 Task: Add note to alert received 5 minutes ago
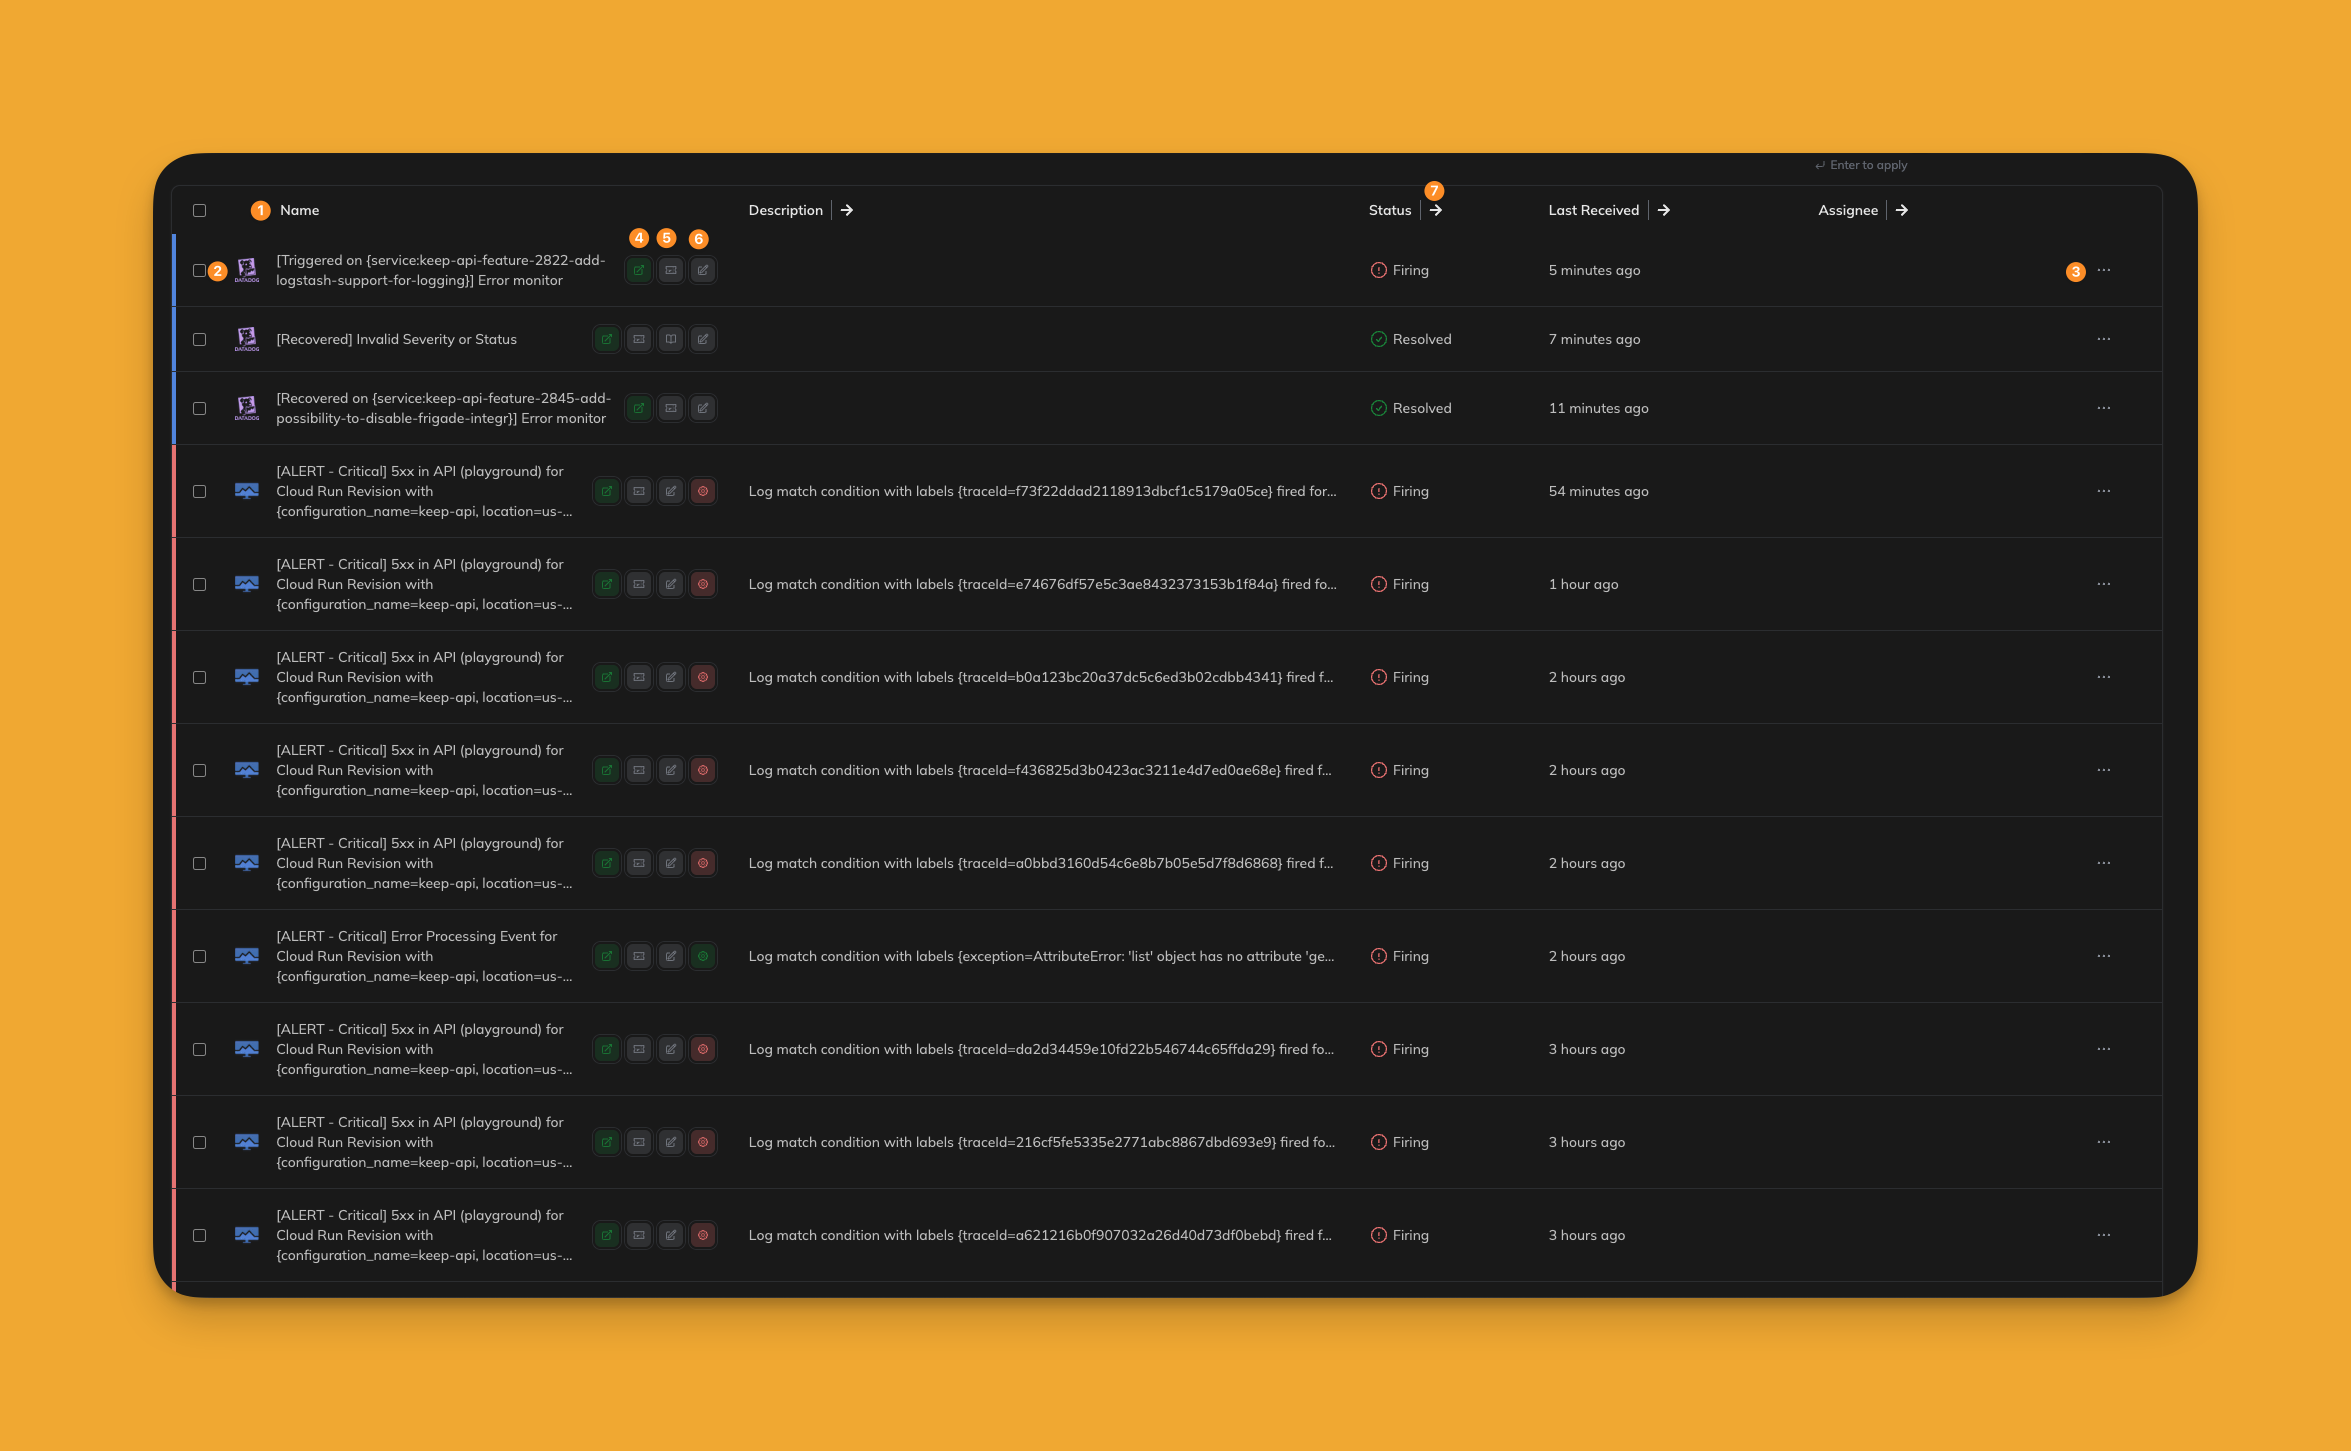coord(702,270)
